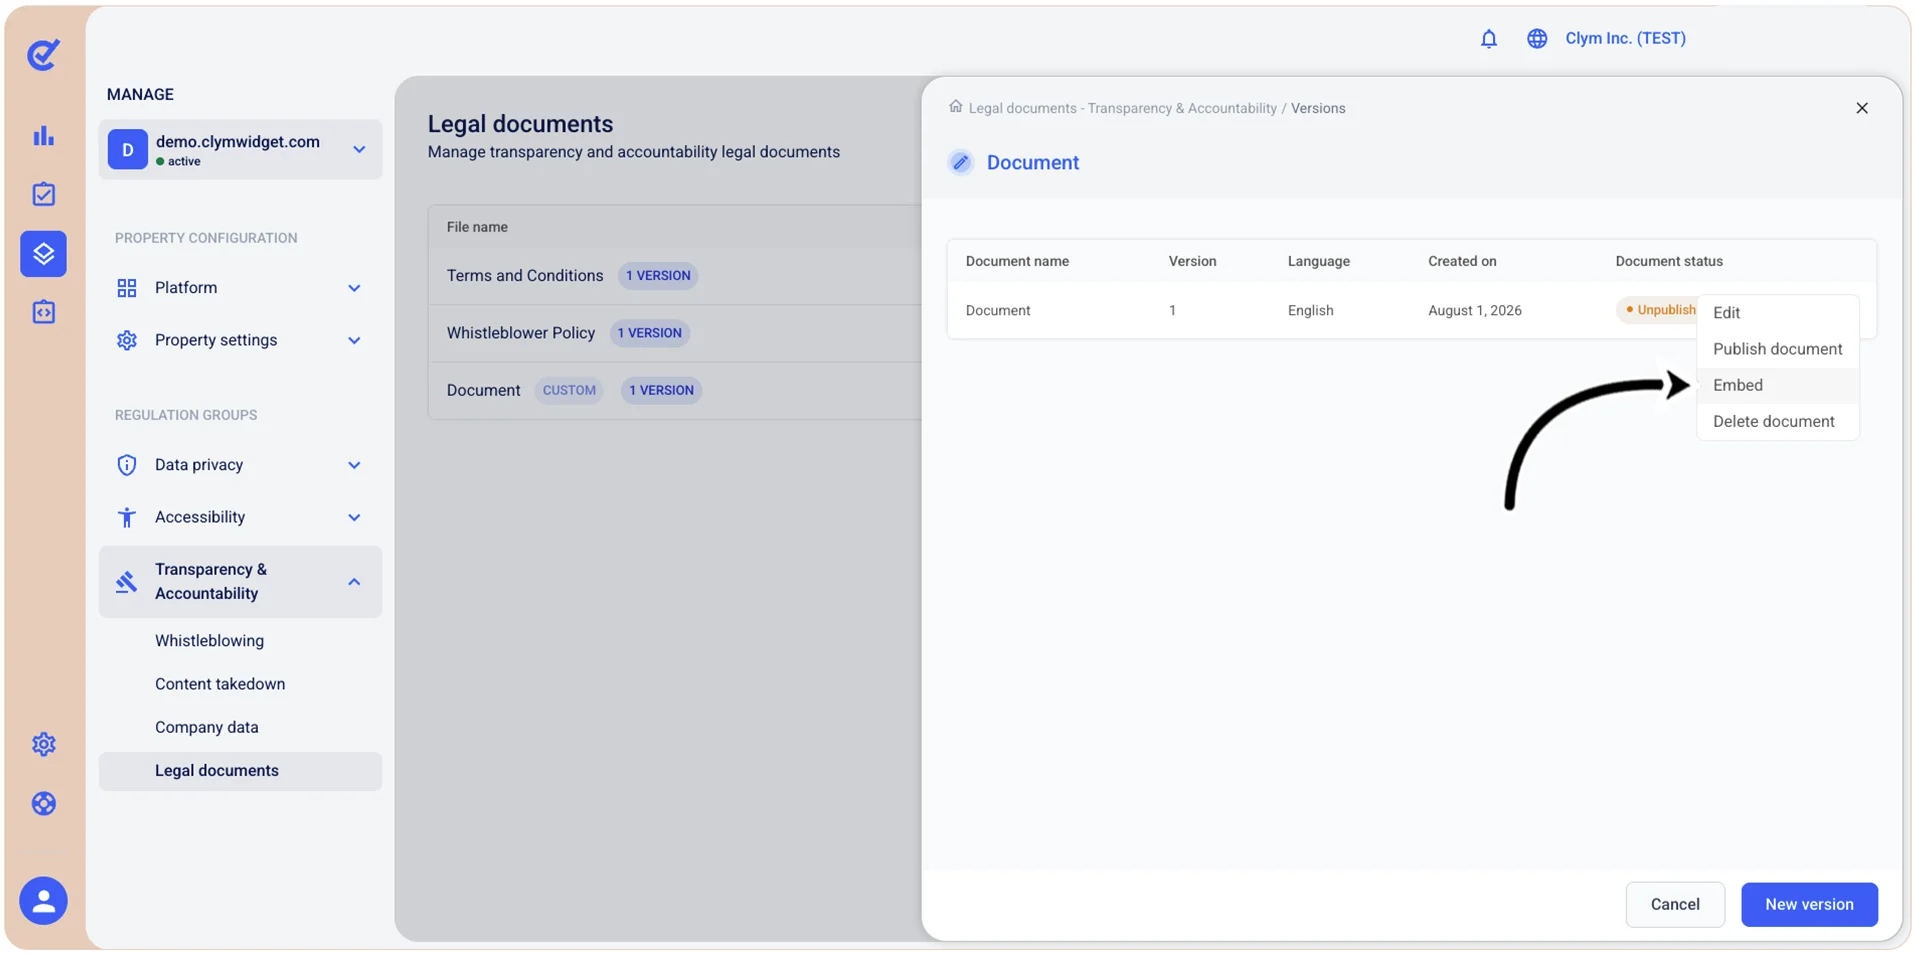1917x955 pixels.
Task: Open Clym Inc. (TEST) account link
Action: [1625, 38]
